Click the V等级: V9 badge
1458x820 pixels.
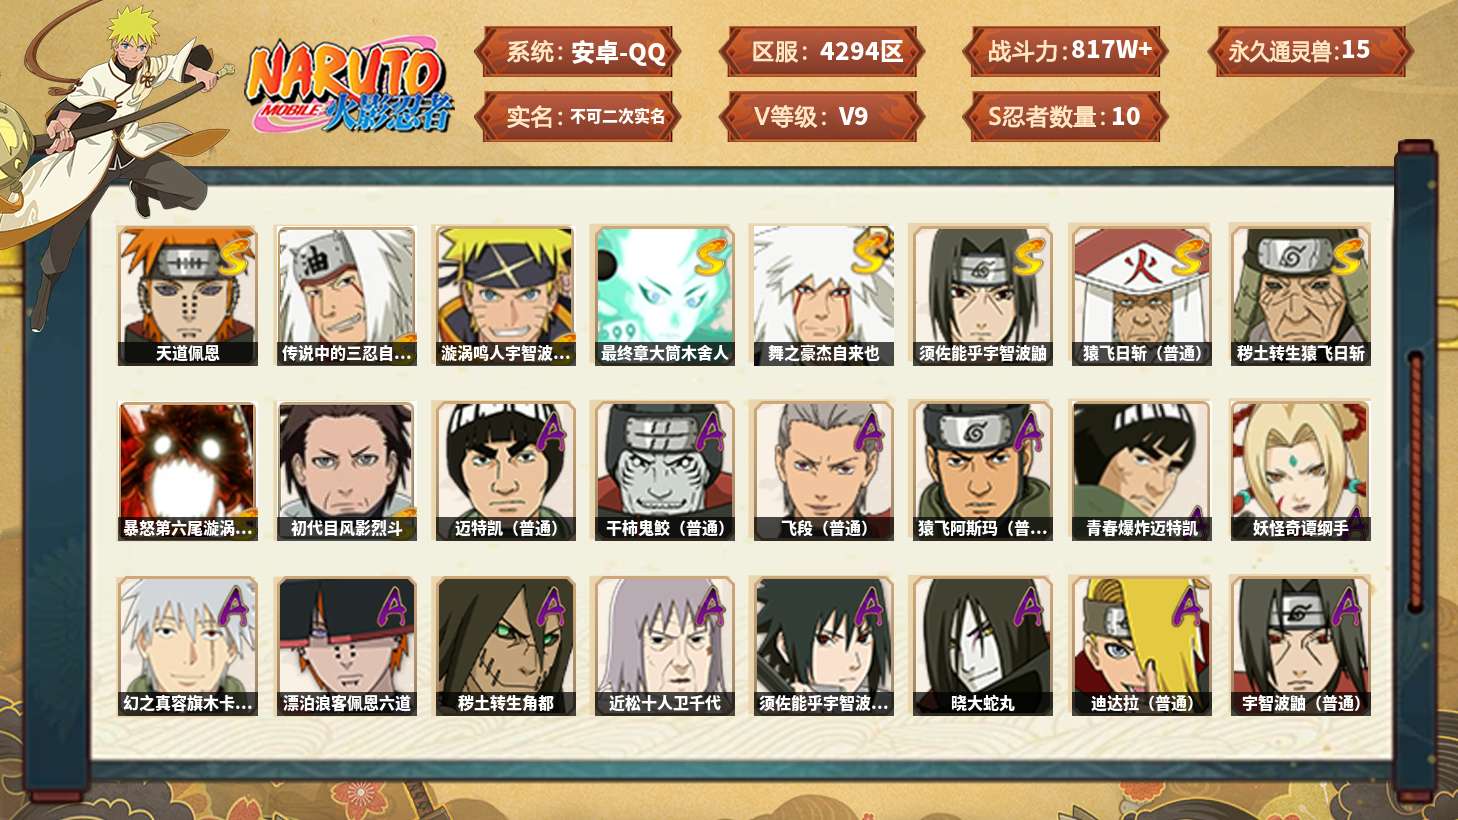click(822, 117)
